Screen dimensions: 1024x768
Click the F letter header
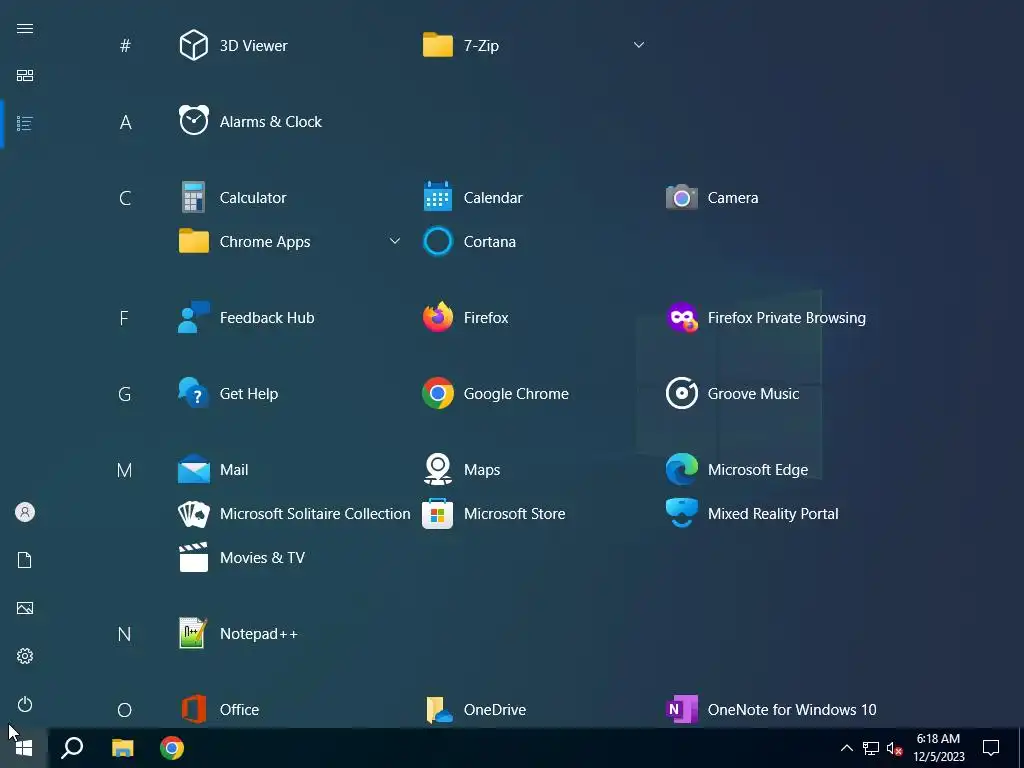(x=124, y=318)
